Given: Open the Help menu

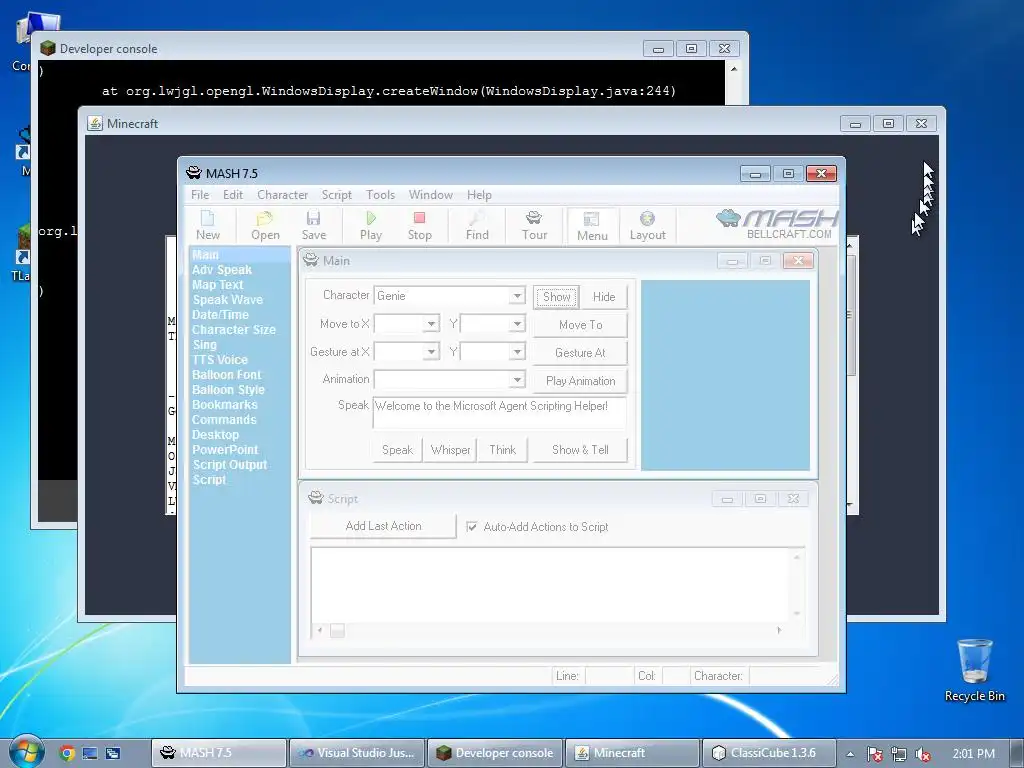Looking at the screenshot, I should coord(479,195).
